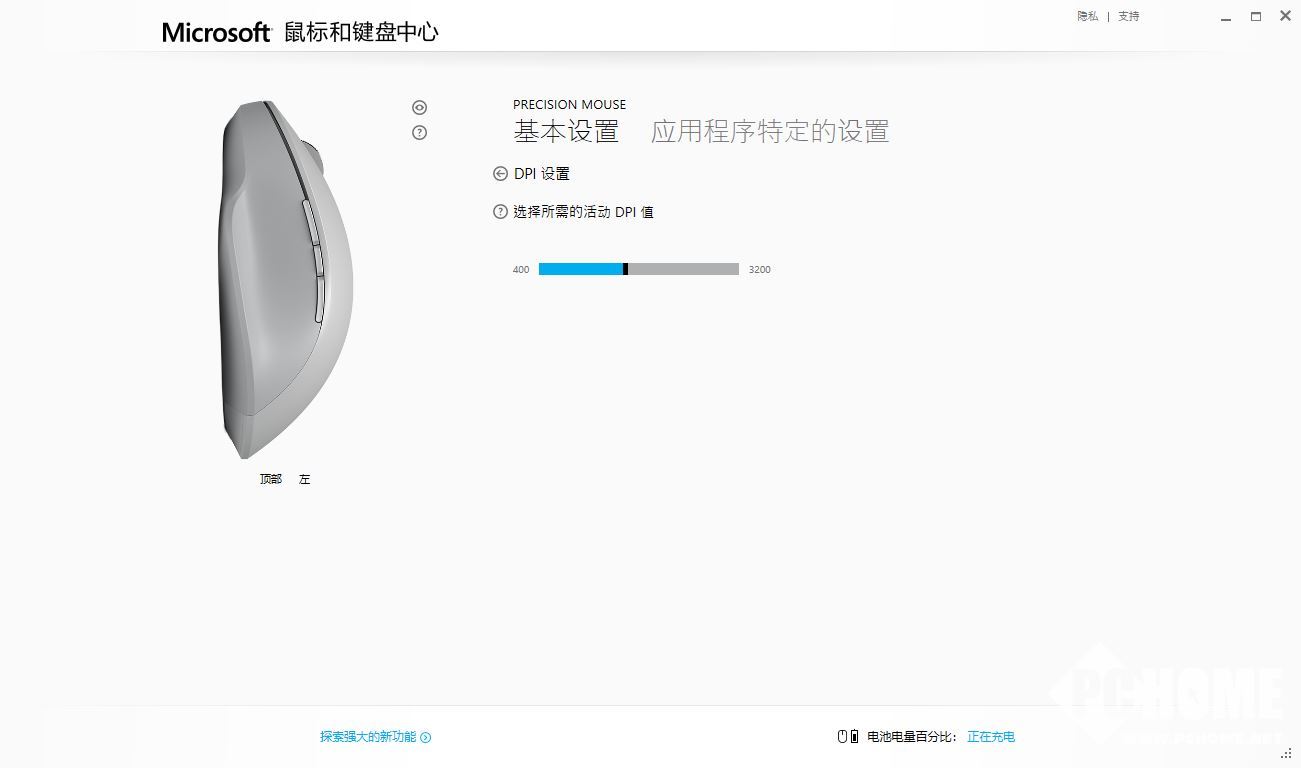The width and height of the screenshot is (1301, 768).
Task: Maximize the Mouse and Keyboard Center window
Action: click(x=1256, y=16)
